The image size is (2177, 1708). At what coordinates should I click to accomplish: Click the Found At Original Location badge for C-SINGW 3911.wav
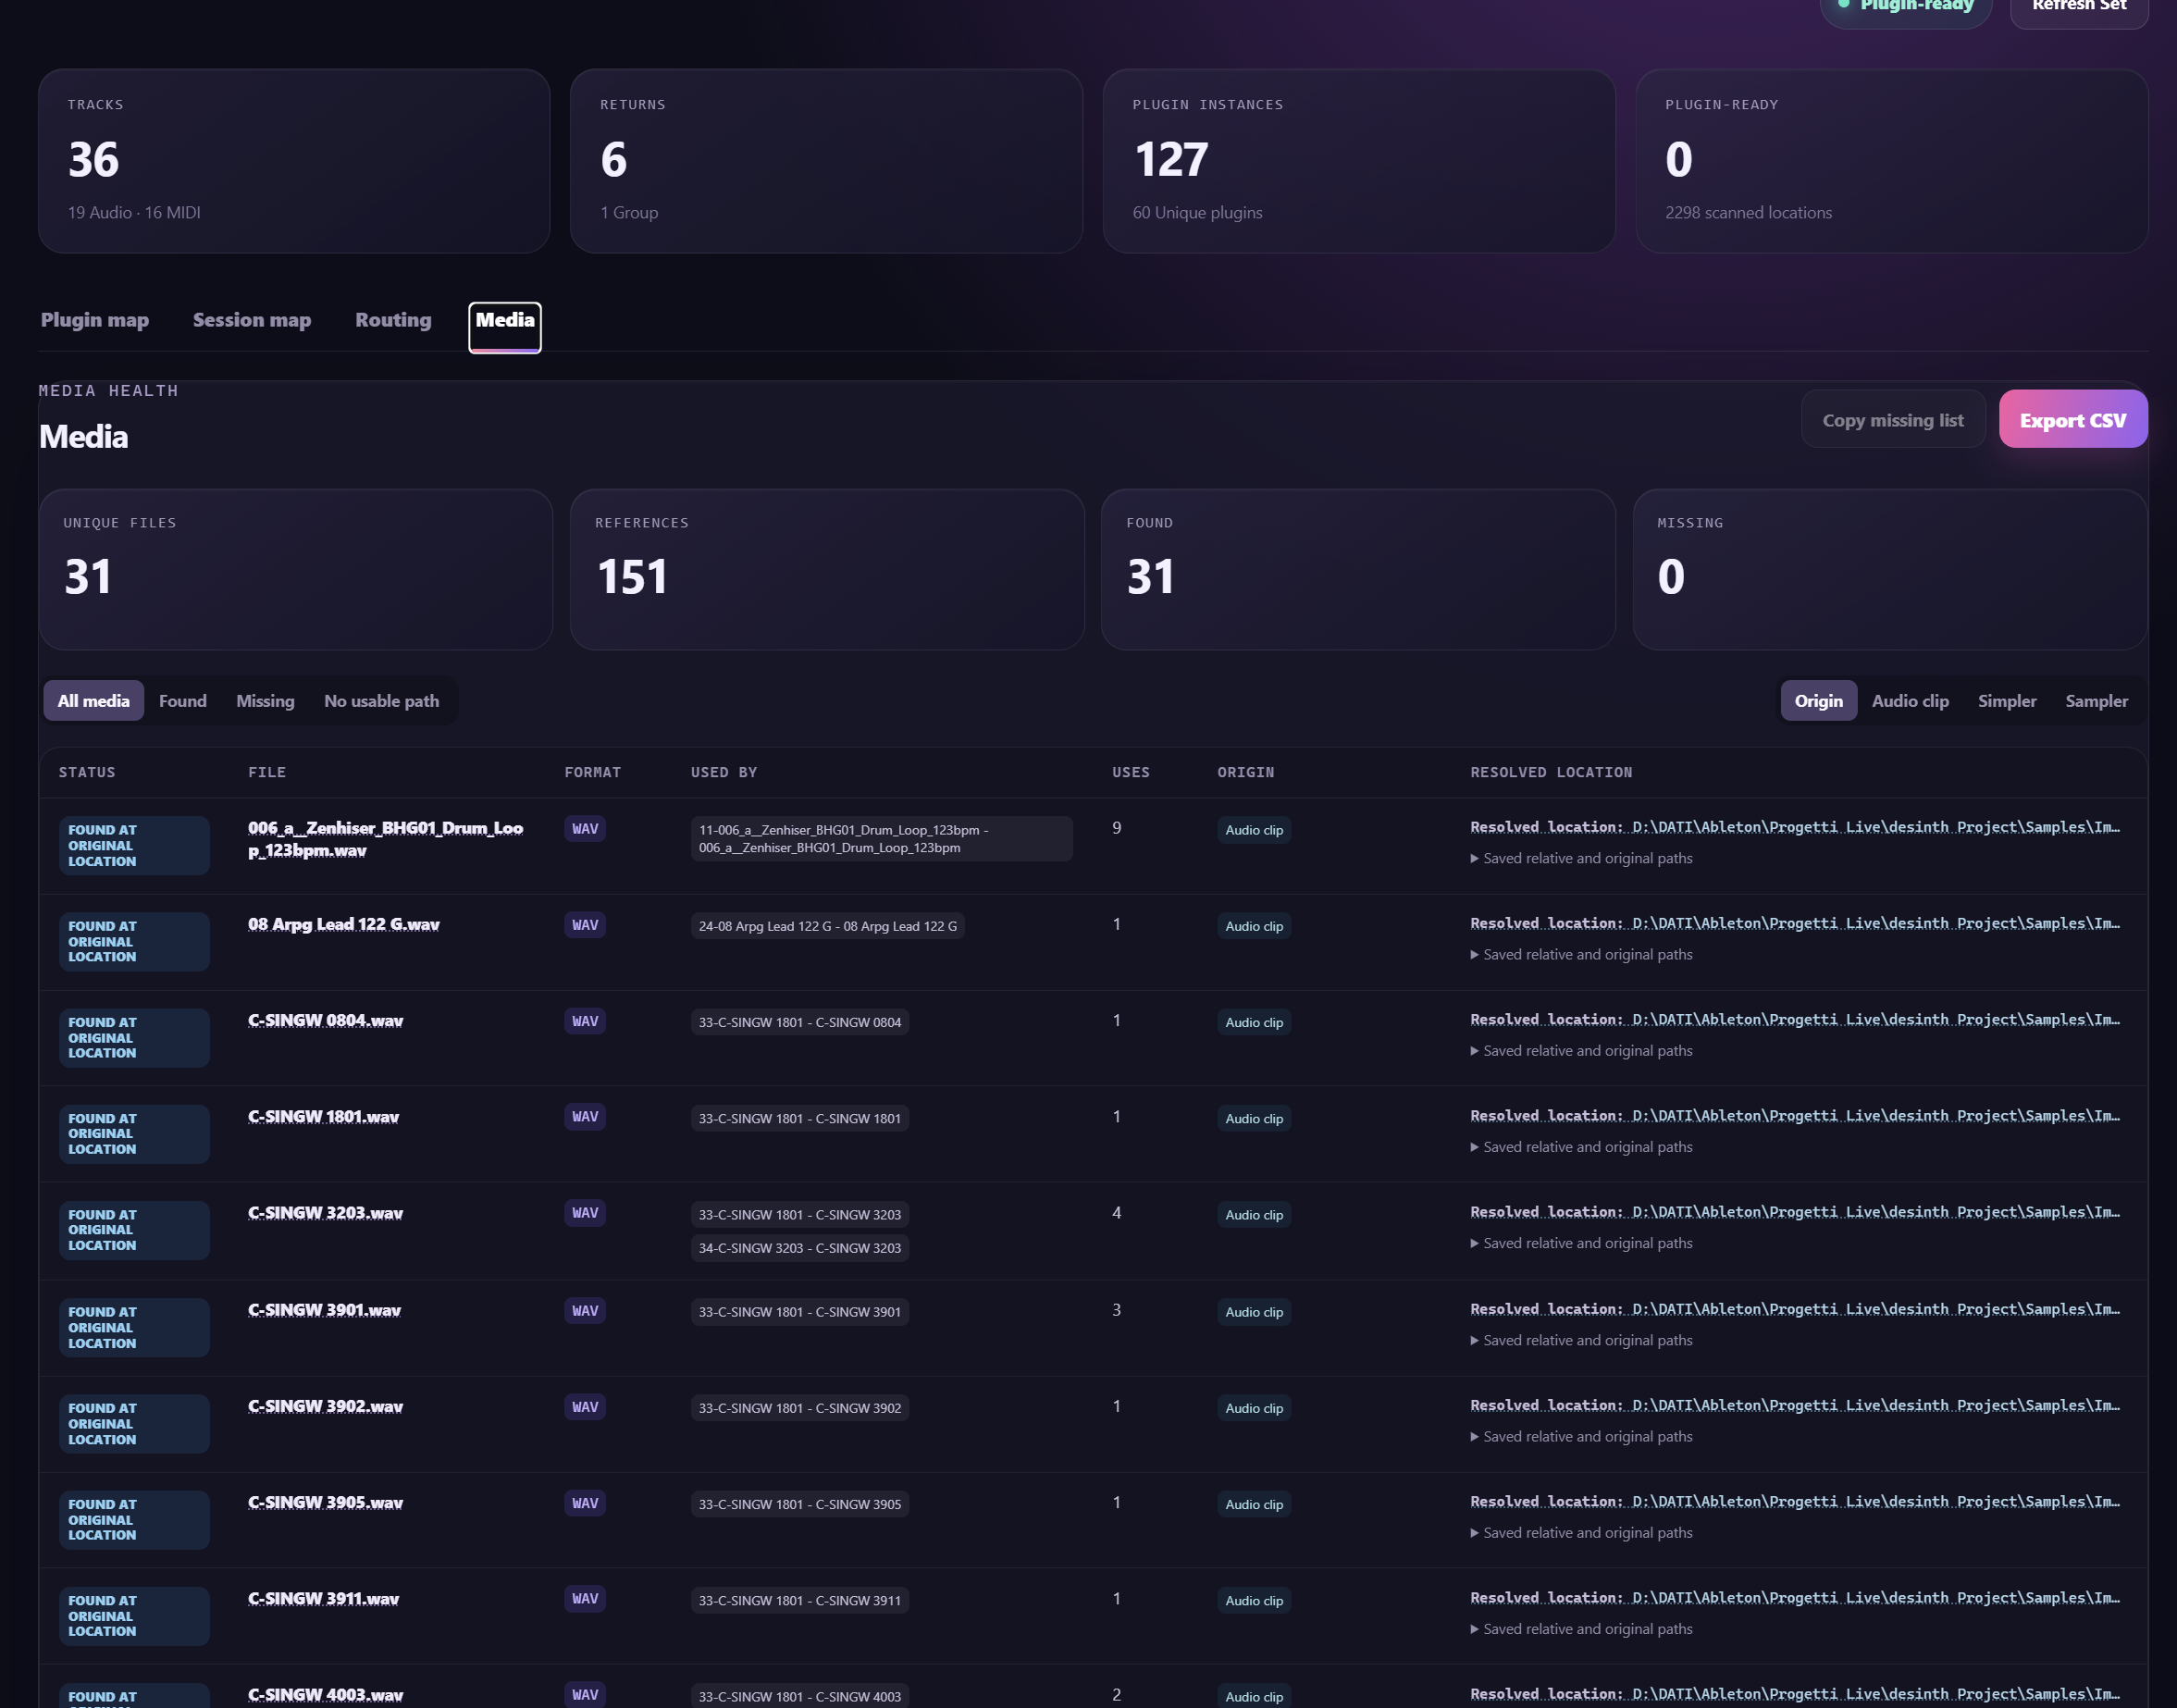coord(134,1616)
